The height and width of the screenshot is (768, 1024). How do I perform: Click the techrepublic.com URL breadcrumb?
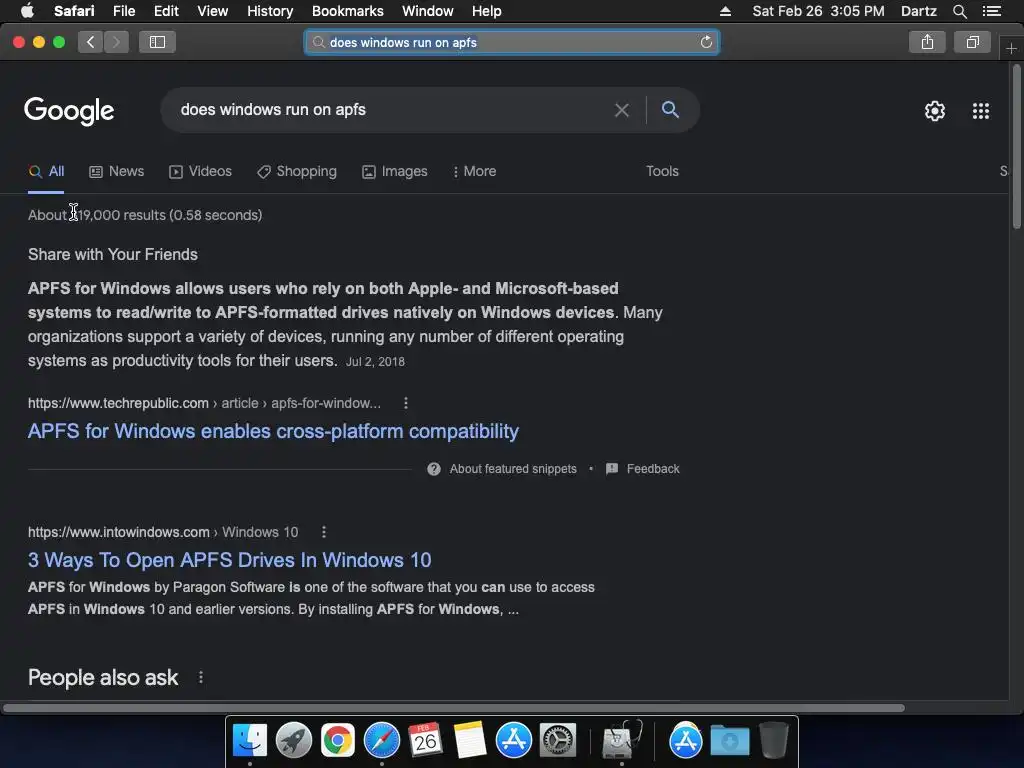[204, 403]
